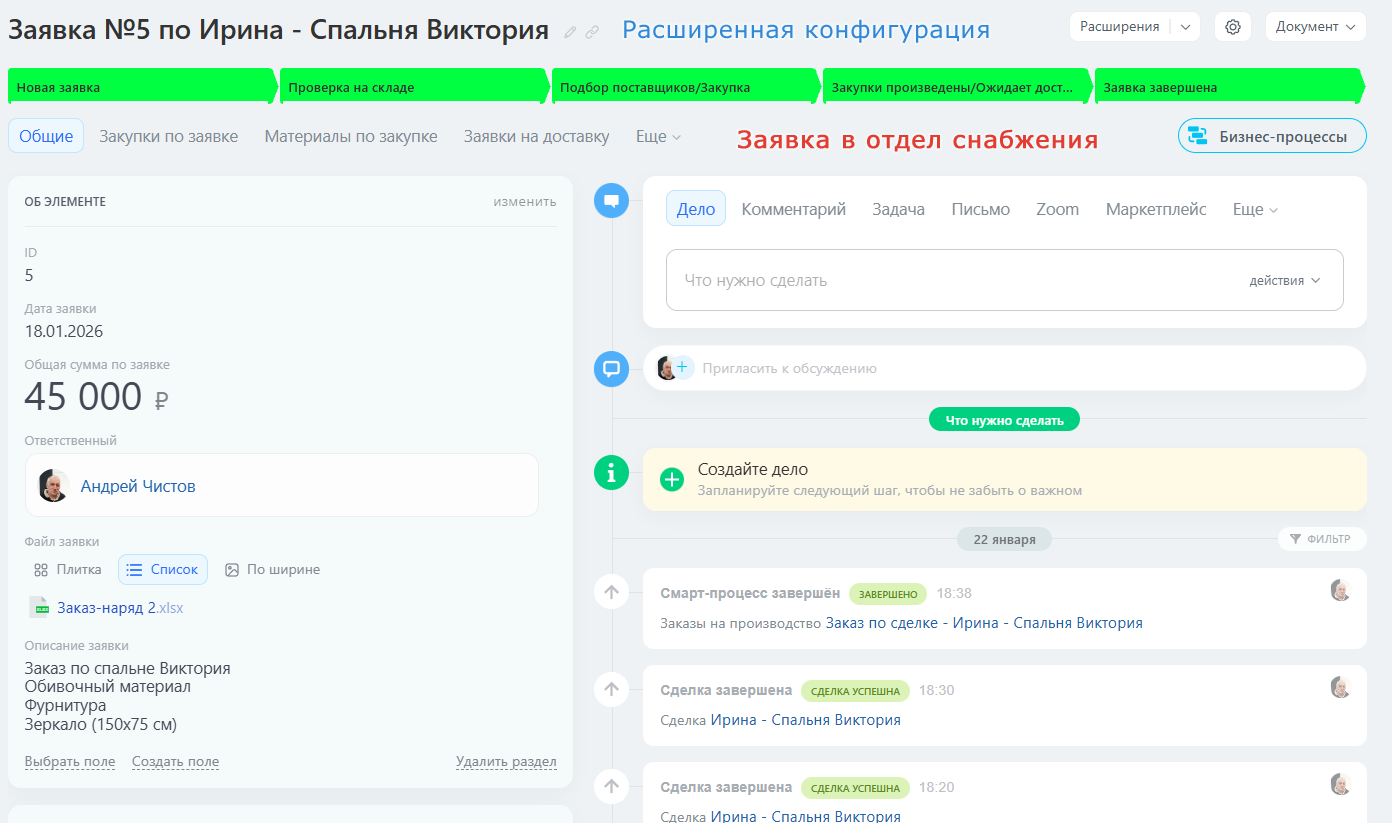
Task: Switch file view to Плитка
Action: [68, 570]
